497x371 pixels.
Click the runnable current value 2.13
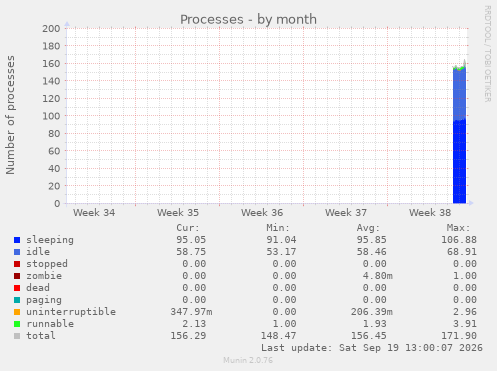pyautogui.click(x=194, y=324)
